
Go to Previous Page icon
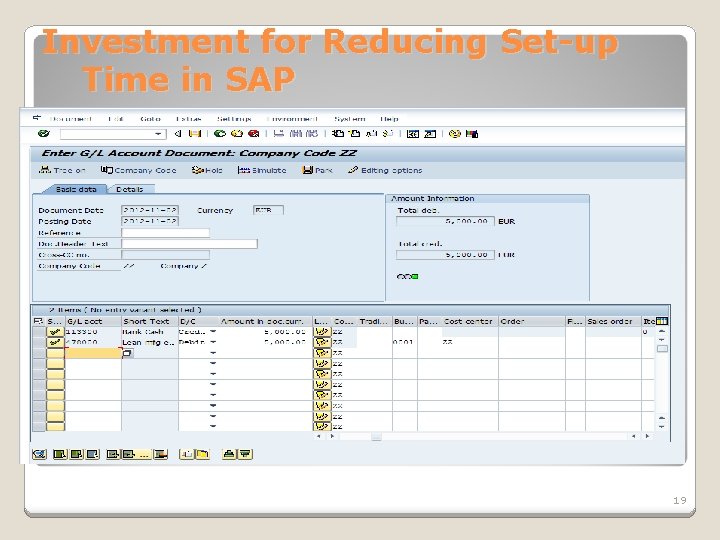pos(354,134)
